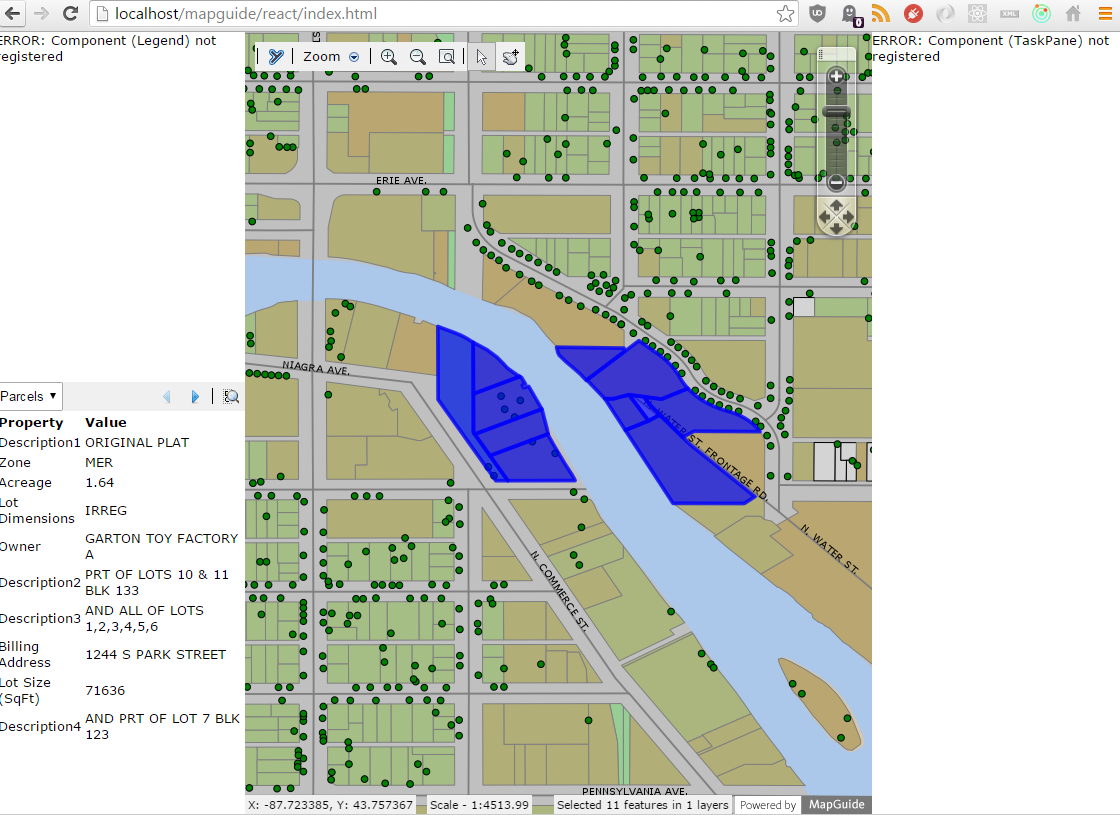Use the Zoom to Rectangle tool
Screen dimensions: 1120x815
coord(447,56)
